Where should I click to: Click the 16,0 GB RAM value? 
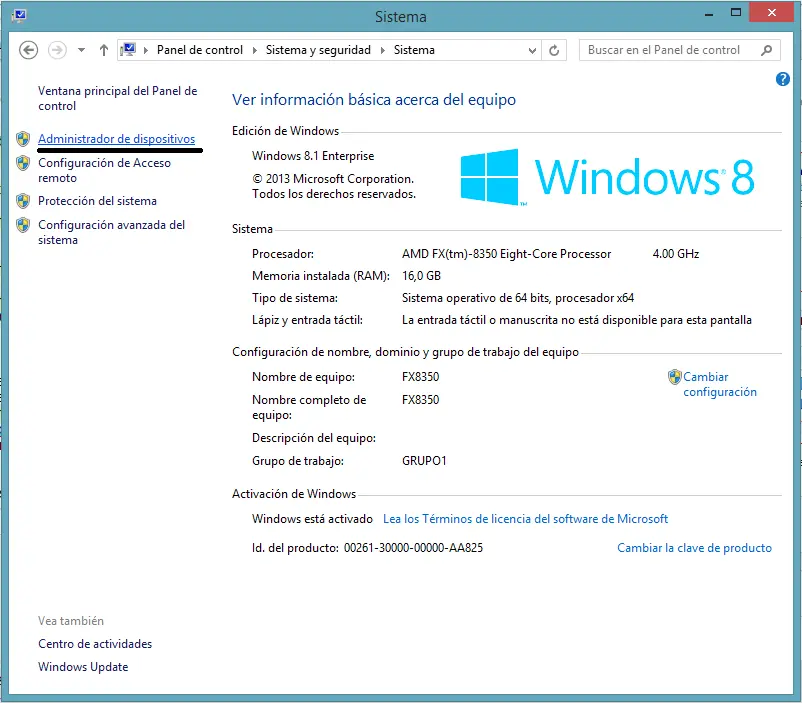pos(421,276)
